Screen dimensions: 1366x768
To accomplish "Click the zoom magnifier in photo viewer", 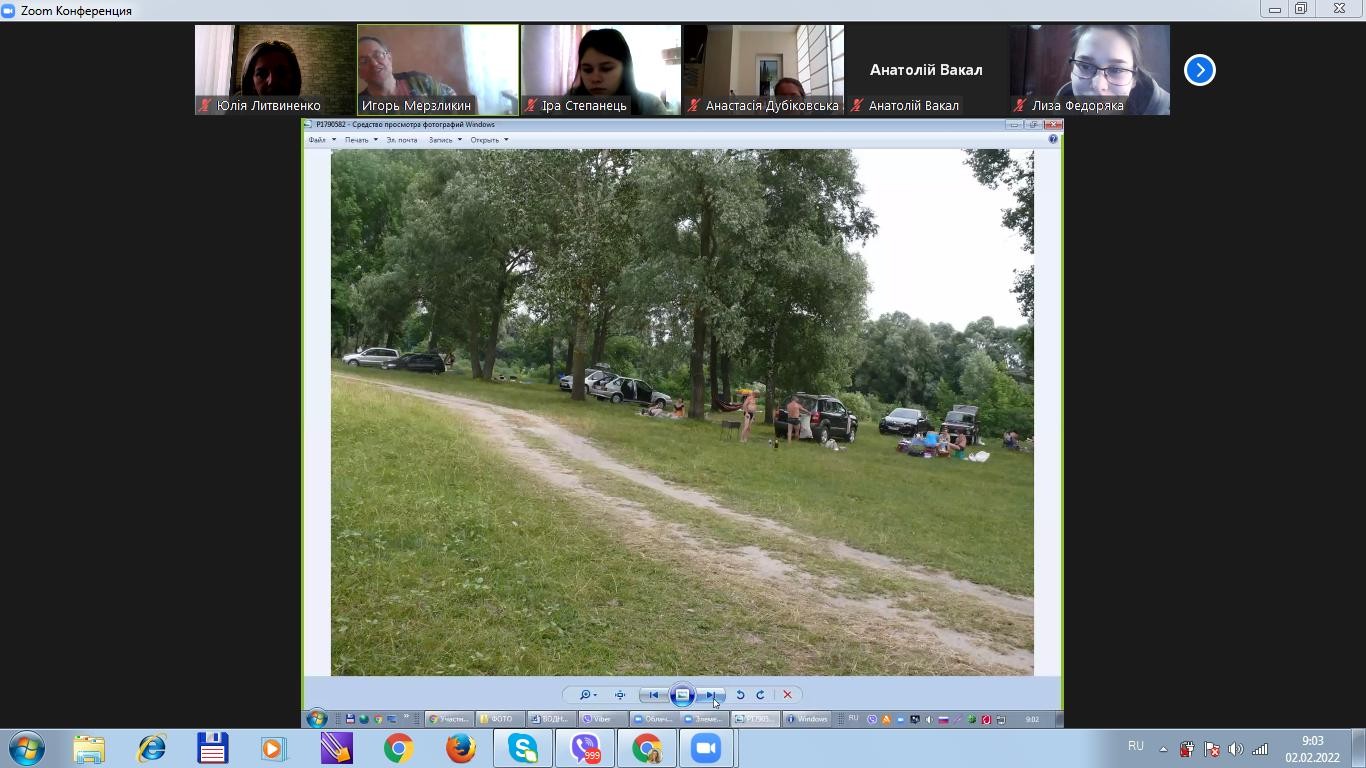I will pos(586,695).
